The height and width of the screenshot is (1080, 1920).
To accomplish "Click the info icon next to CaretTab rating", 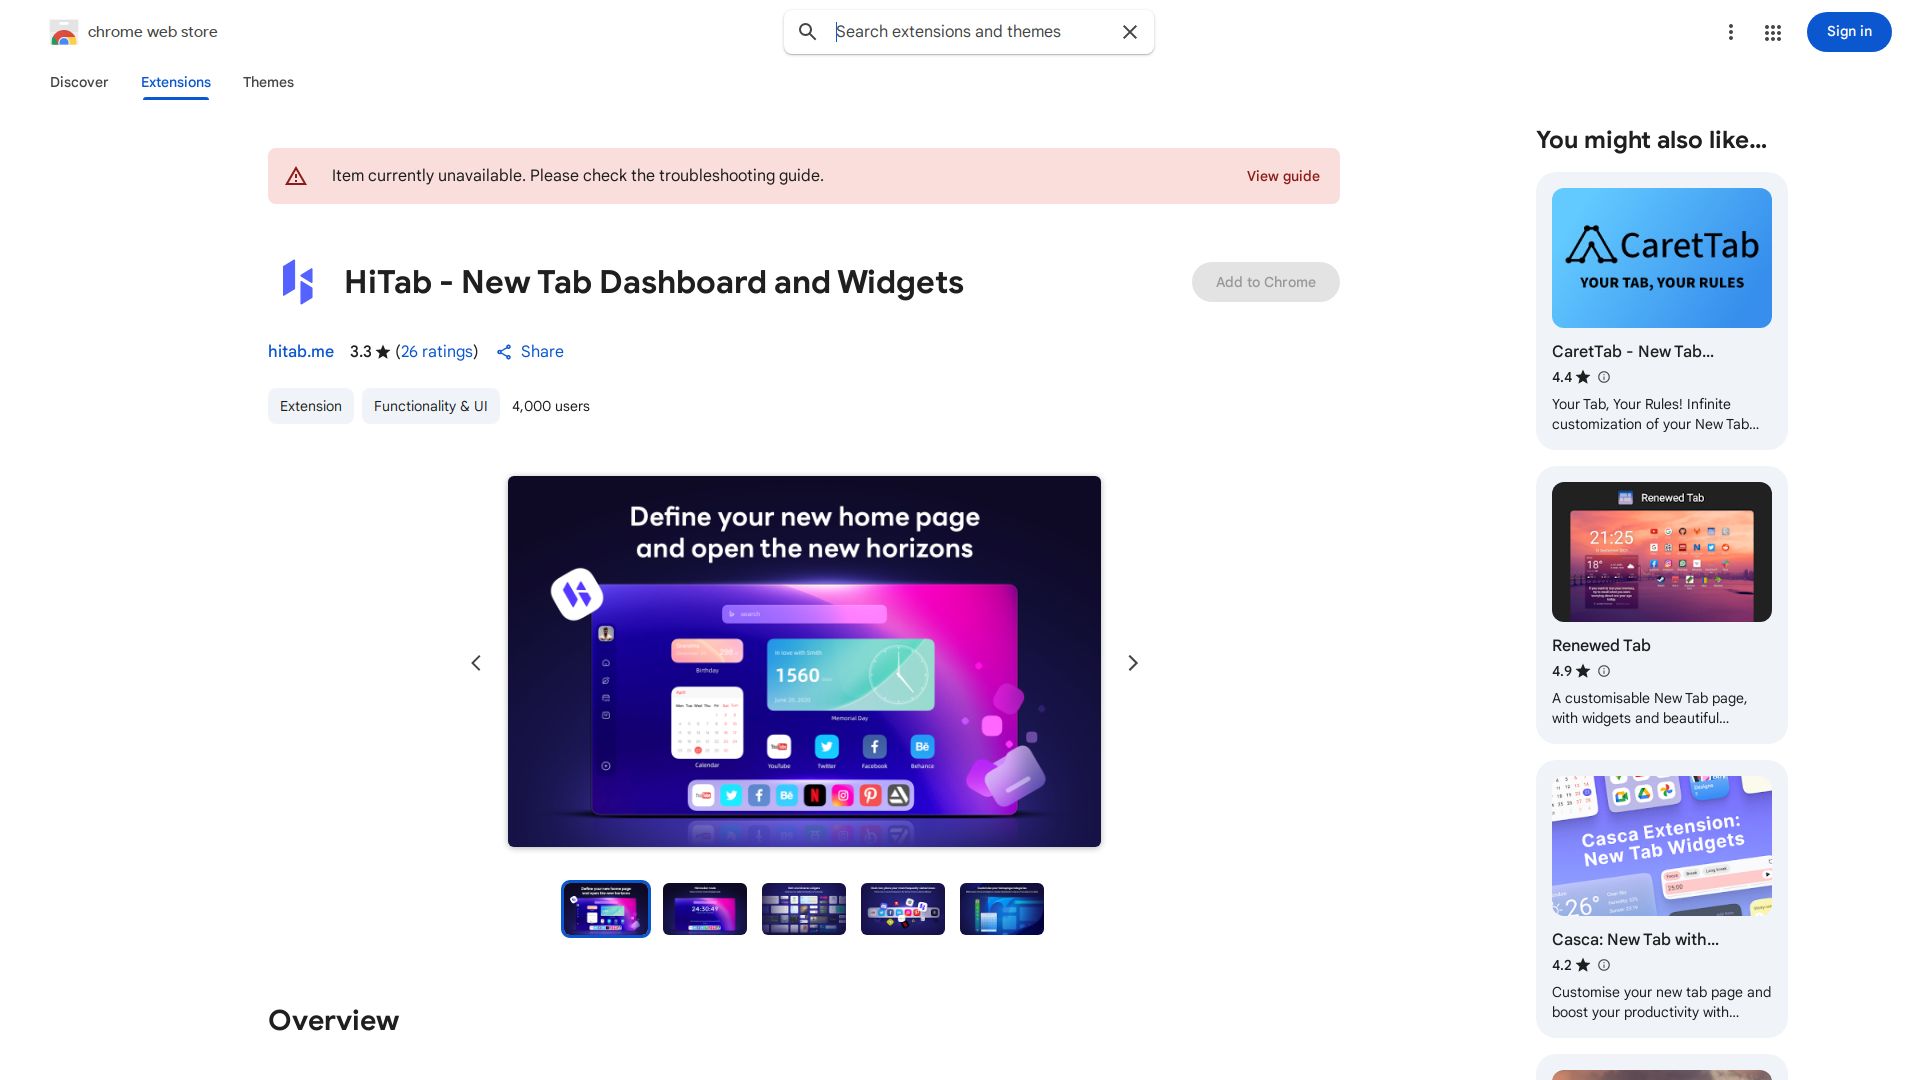I will [1604, 377].
